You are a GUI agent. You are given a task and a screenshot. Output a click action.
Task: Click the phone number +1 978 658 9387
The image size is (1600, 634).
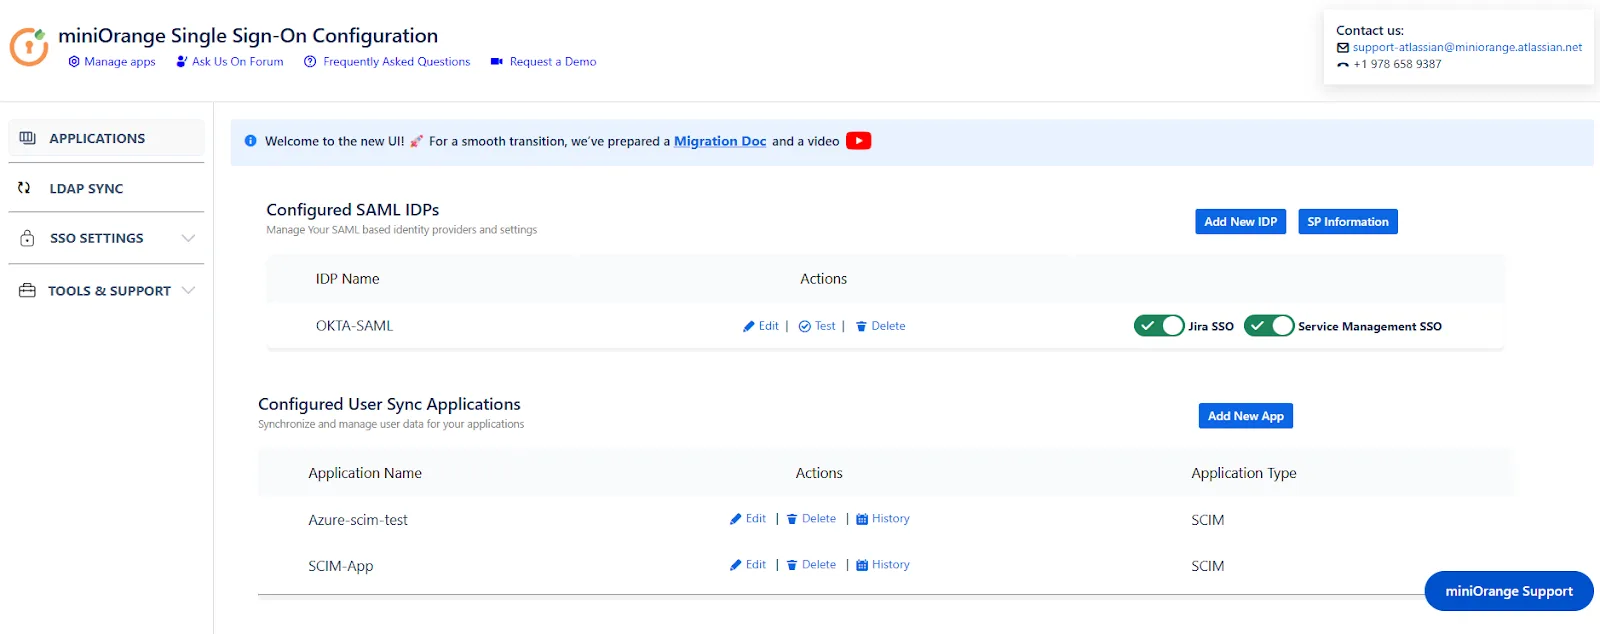(1398, 64)
